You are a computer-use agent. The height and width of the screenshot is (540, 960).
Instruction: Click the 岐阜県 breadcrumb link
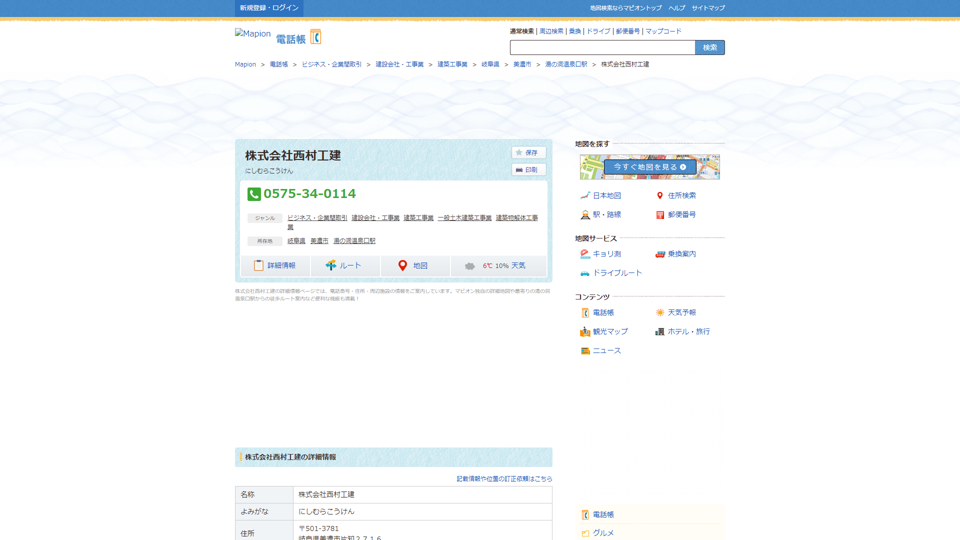[490, 64]
